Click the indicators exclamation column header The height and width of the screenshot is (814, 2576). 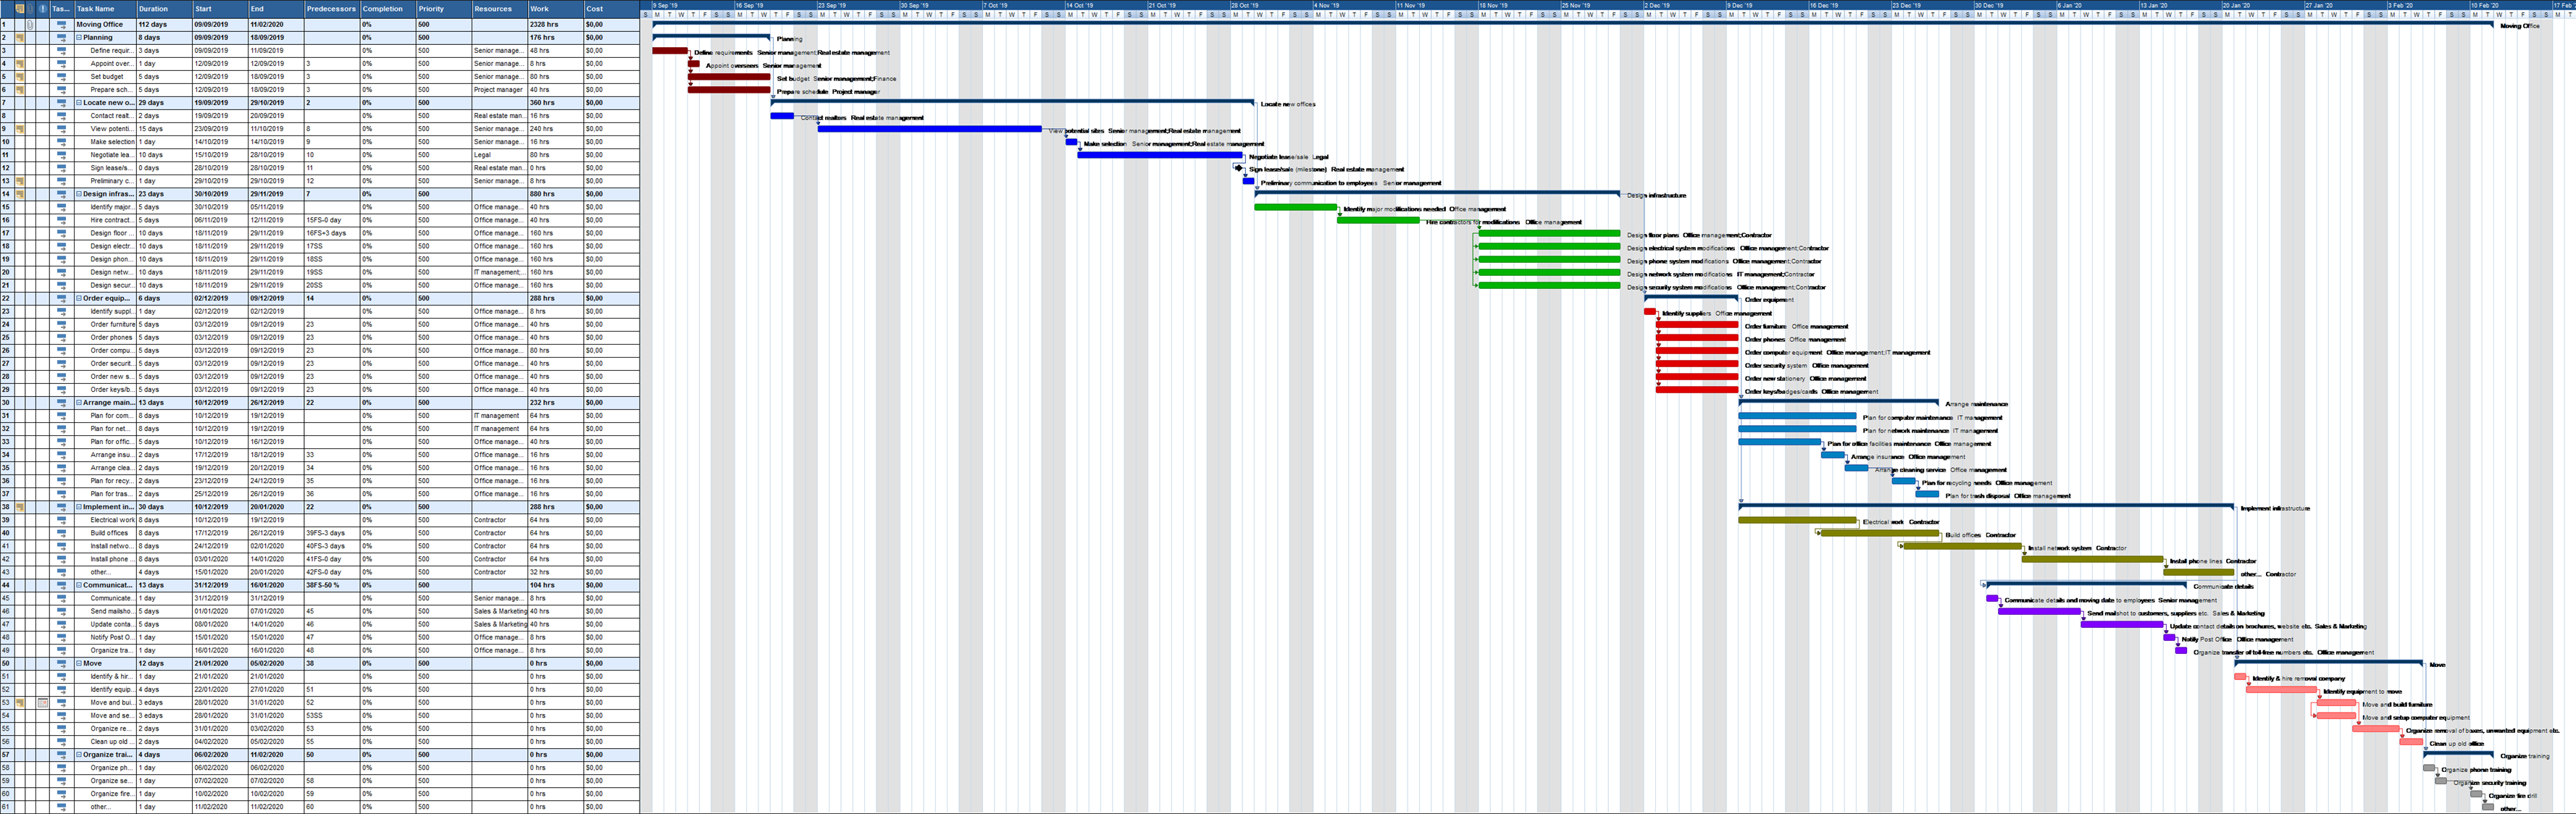click(x=43, y=8)
